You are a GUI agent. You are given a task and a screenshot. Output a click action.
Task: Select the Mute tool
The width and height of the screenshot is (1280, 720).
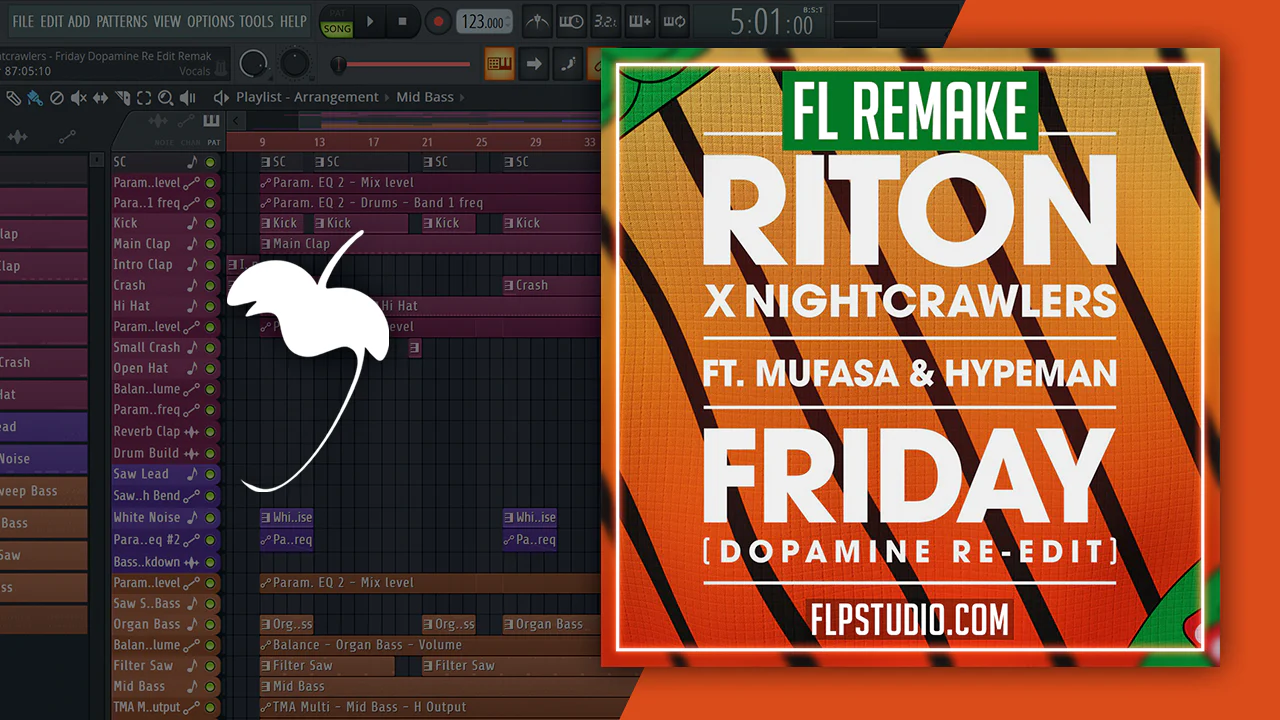tap(79, 98)
